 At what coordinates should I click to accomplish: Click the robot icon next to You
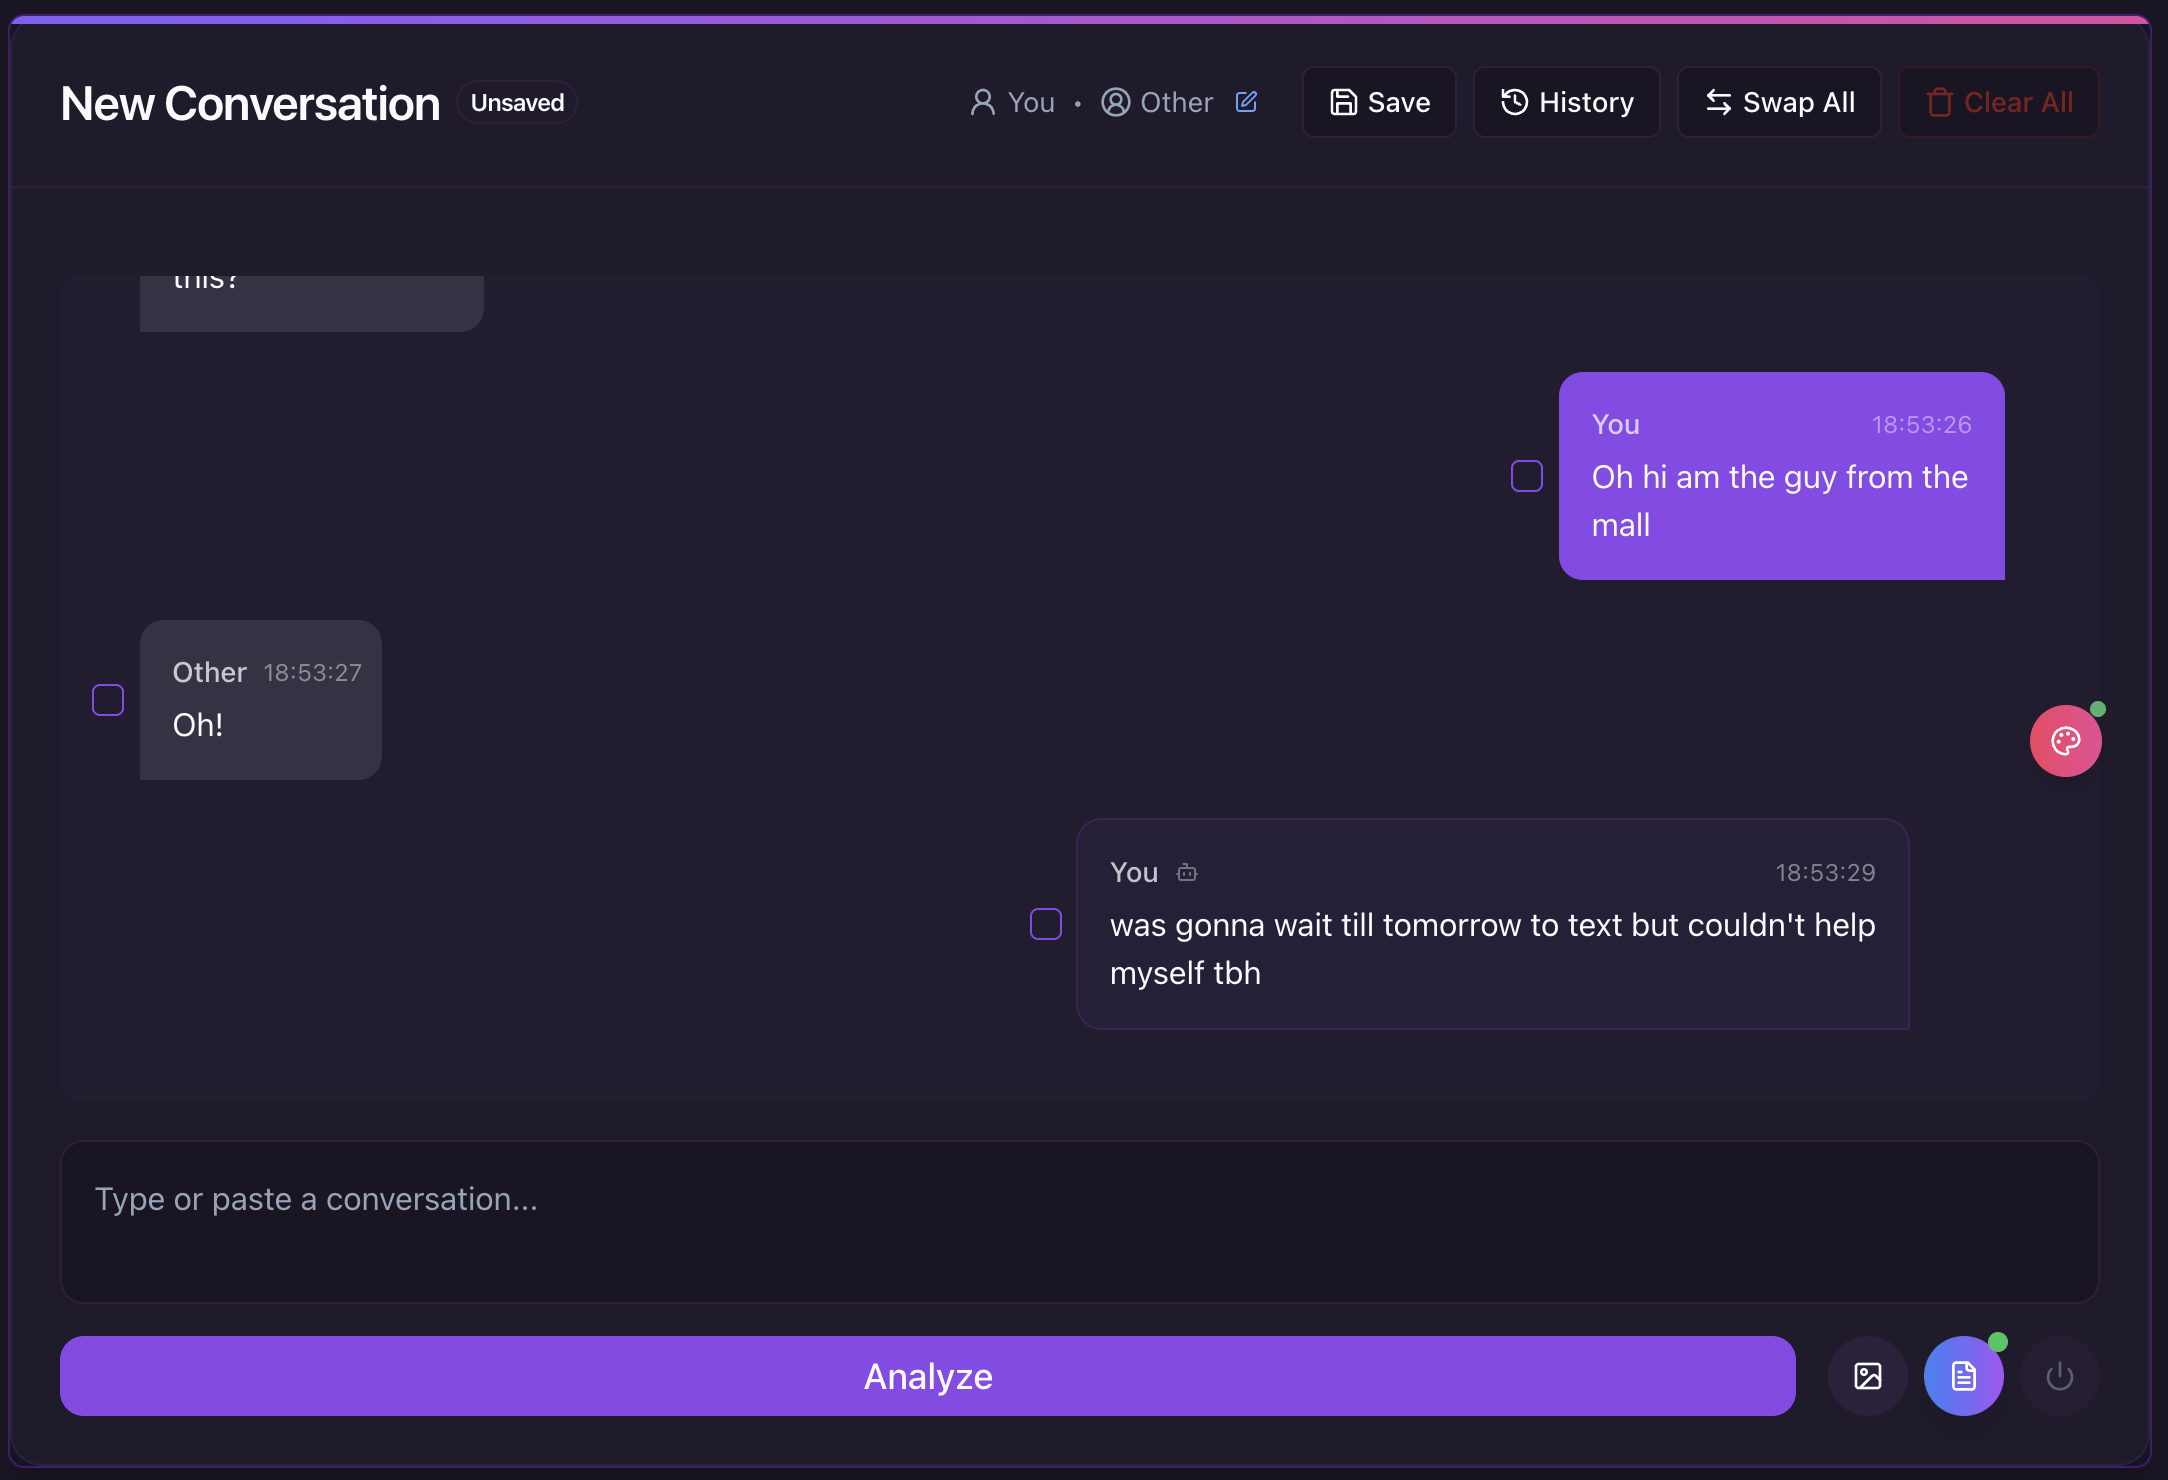pyautogui.click(x=1187, y=873)
